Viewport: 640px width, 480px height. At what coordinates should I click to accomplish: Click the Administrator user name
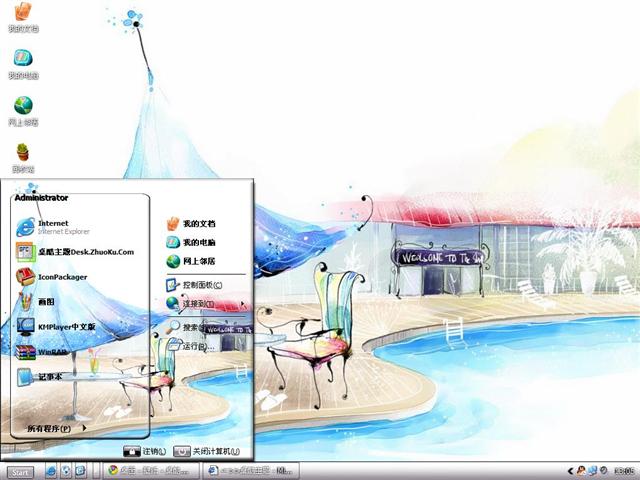pyautogui.click(x=41, y=198)
